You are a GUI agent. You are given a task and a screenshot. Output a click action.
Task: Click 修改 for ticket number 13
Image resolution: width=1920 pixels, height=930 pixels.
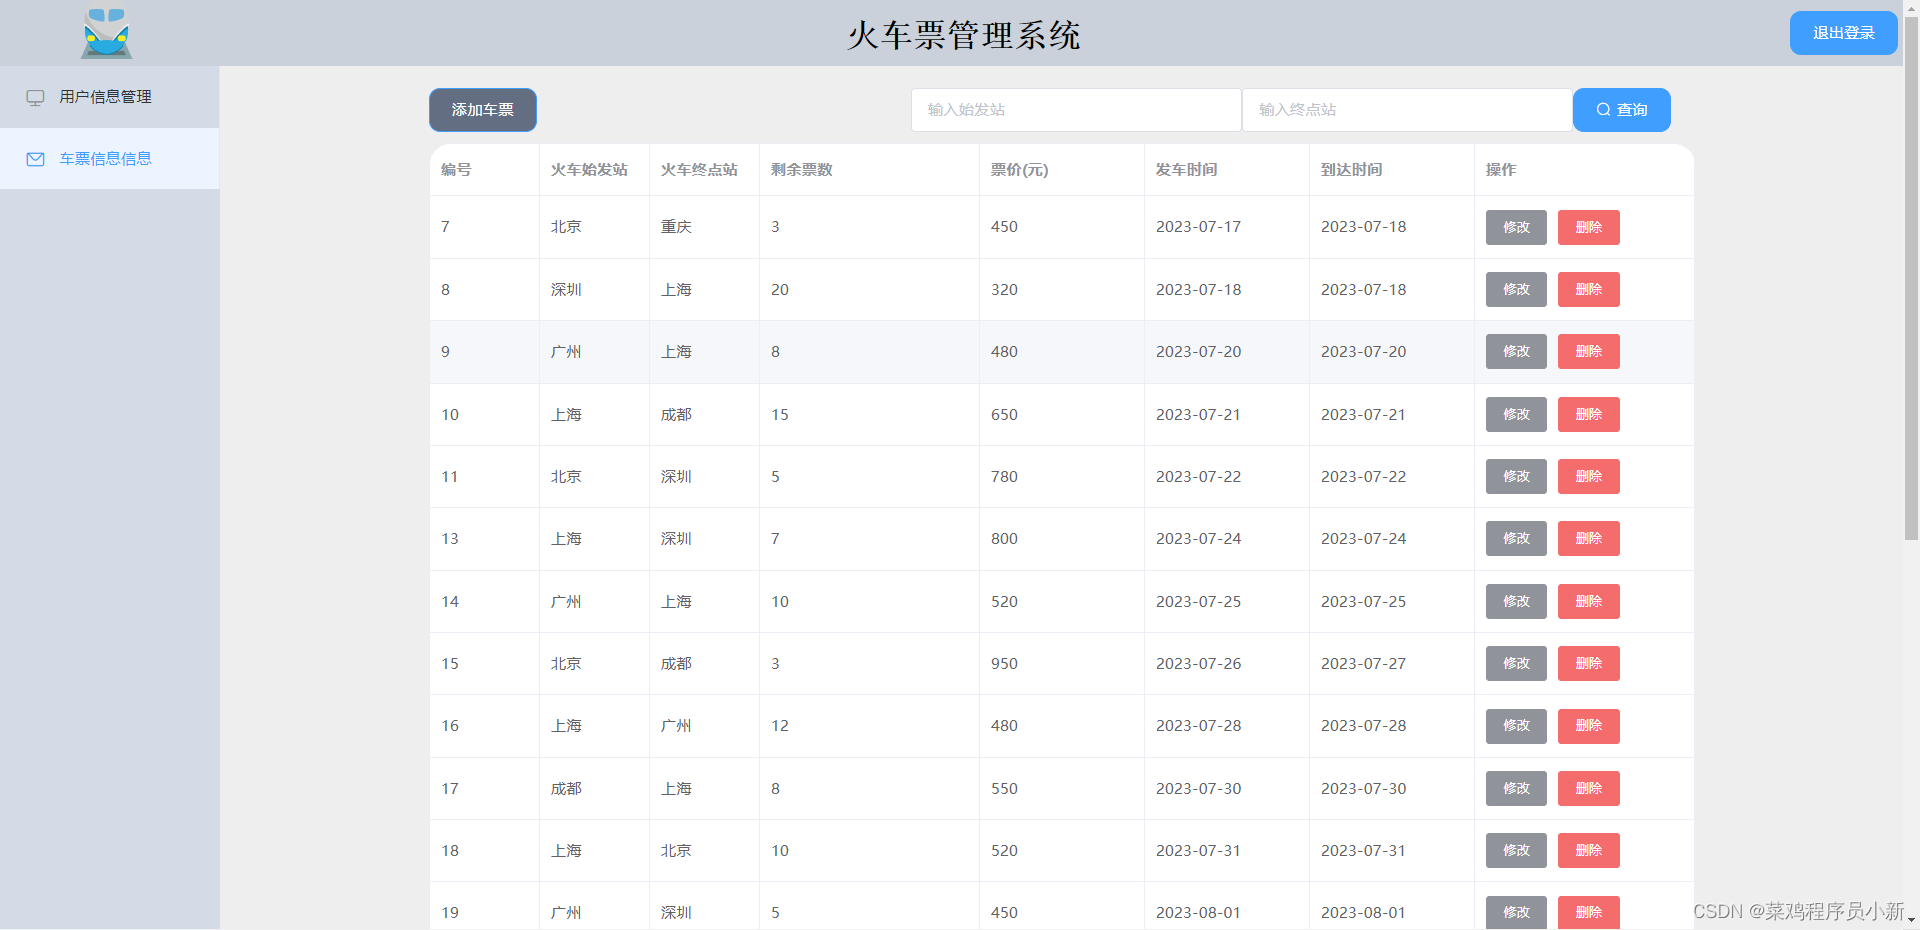(1516, 539)
